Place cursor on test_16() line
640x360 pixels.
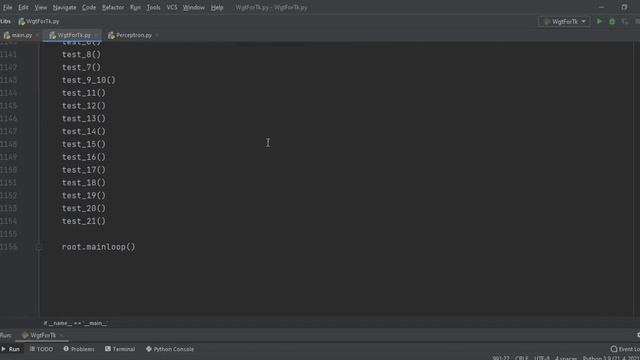click(x=84, y=157)
